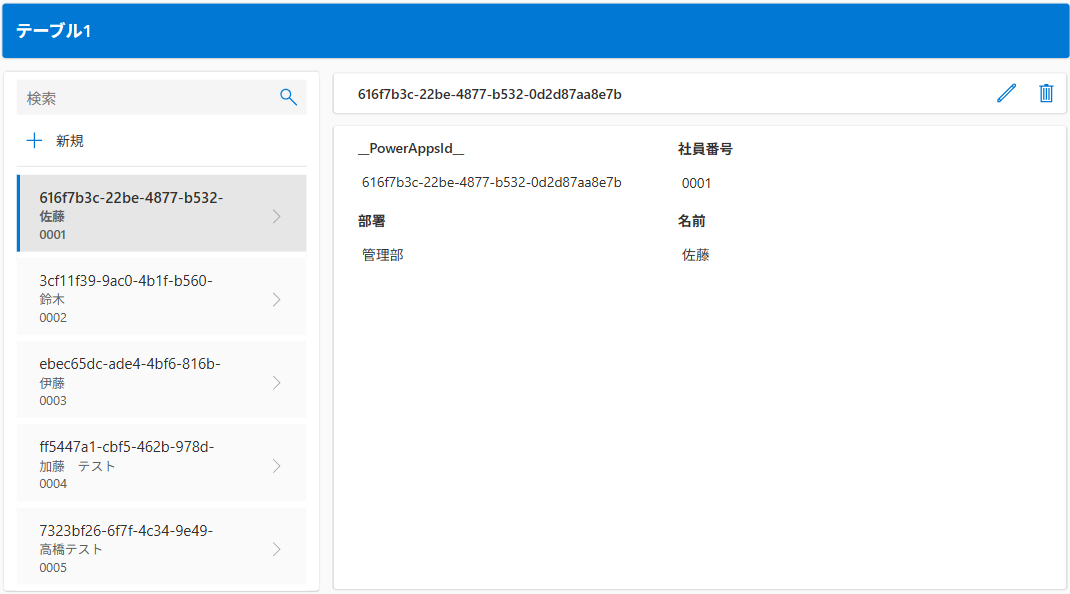
Task: Click the 管理部 department value
Action: pyautogui.click(x=382, y=255)
